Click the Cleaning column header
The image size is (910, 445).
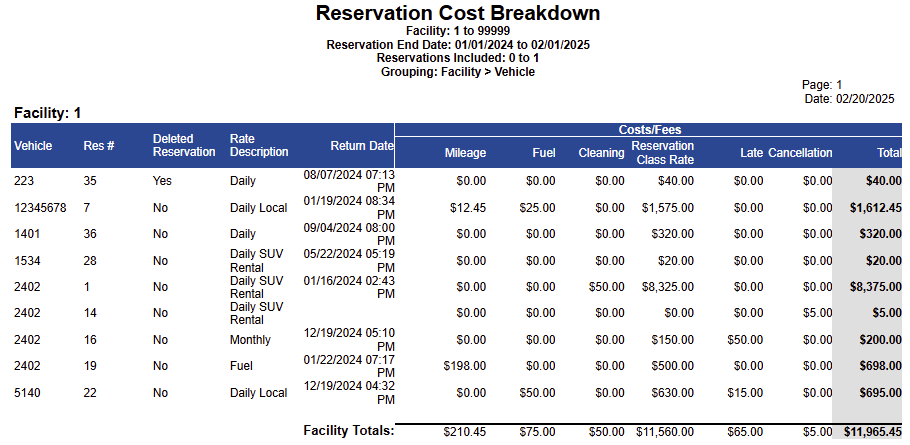[601, 153]
